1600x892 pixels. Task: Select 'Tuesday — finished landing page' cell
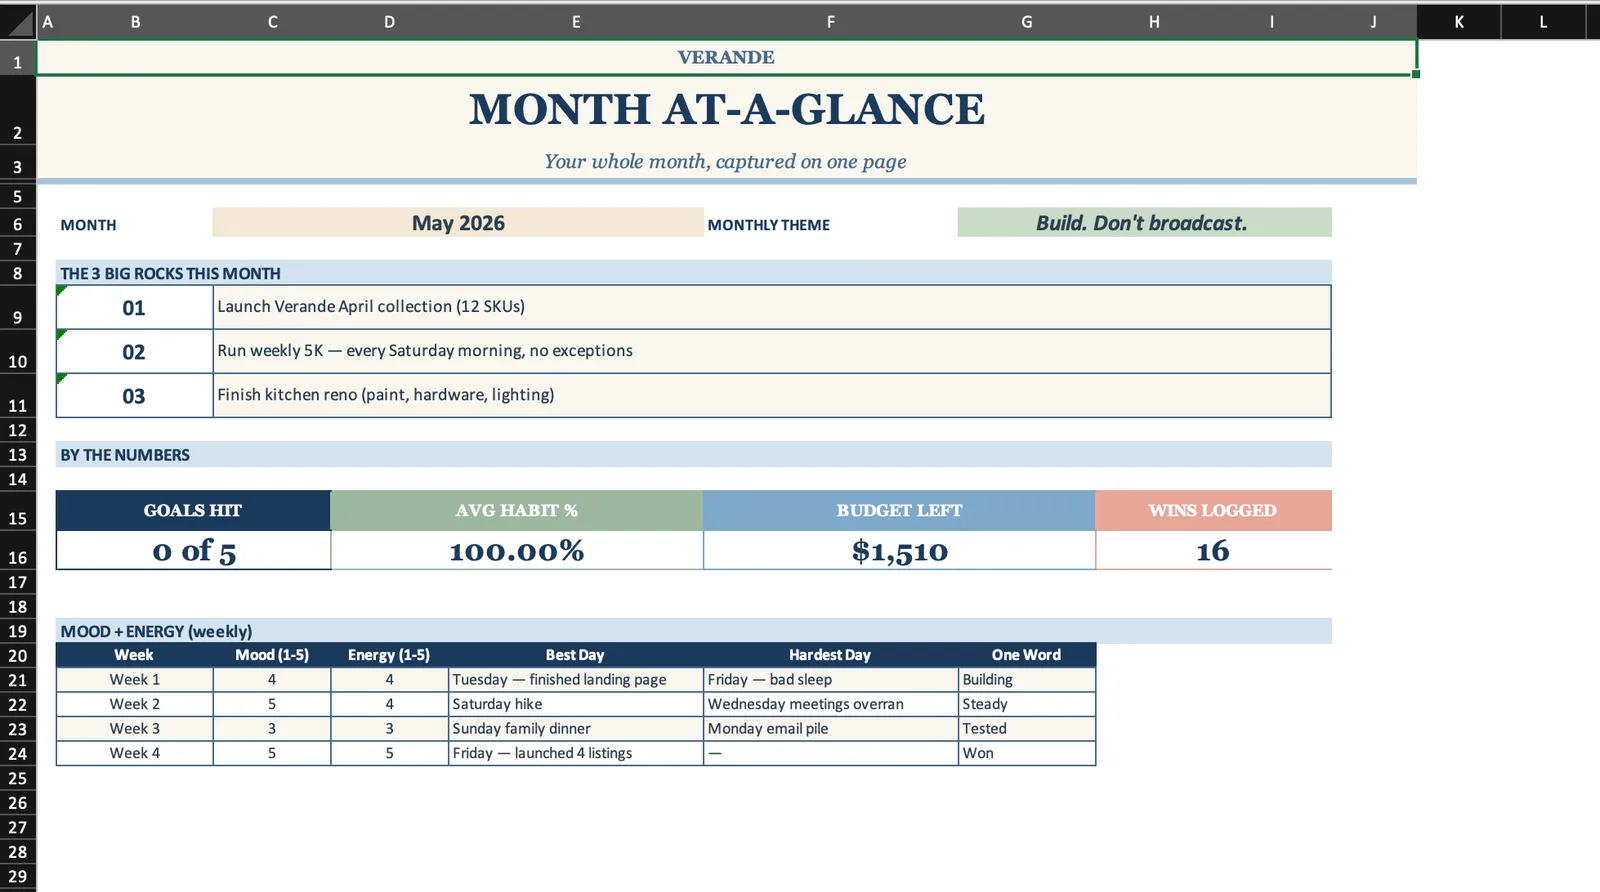(x=576, y=679)
